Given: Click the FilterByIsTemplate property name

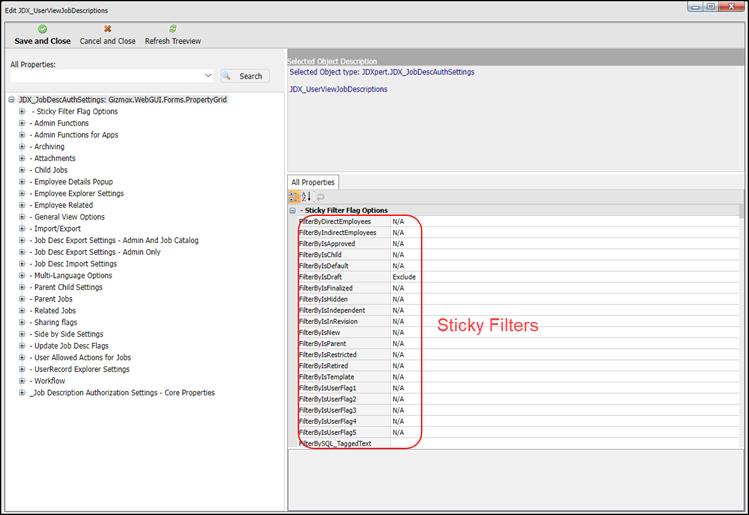Looking at the screenshot, I should 327,376.
